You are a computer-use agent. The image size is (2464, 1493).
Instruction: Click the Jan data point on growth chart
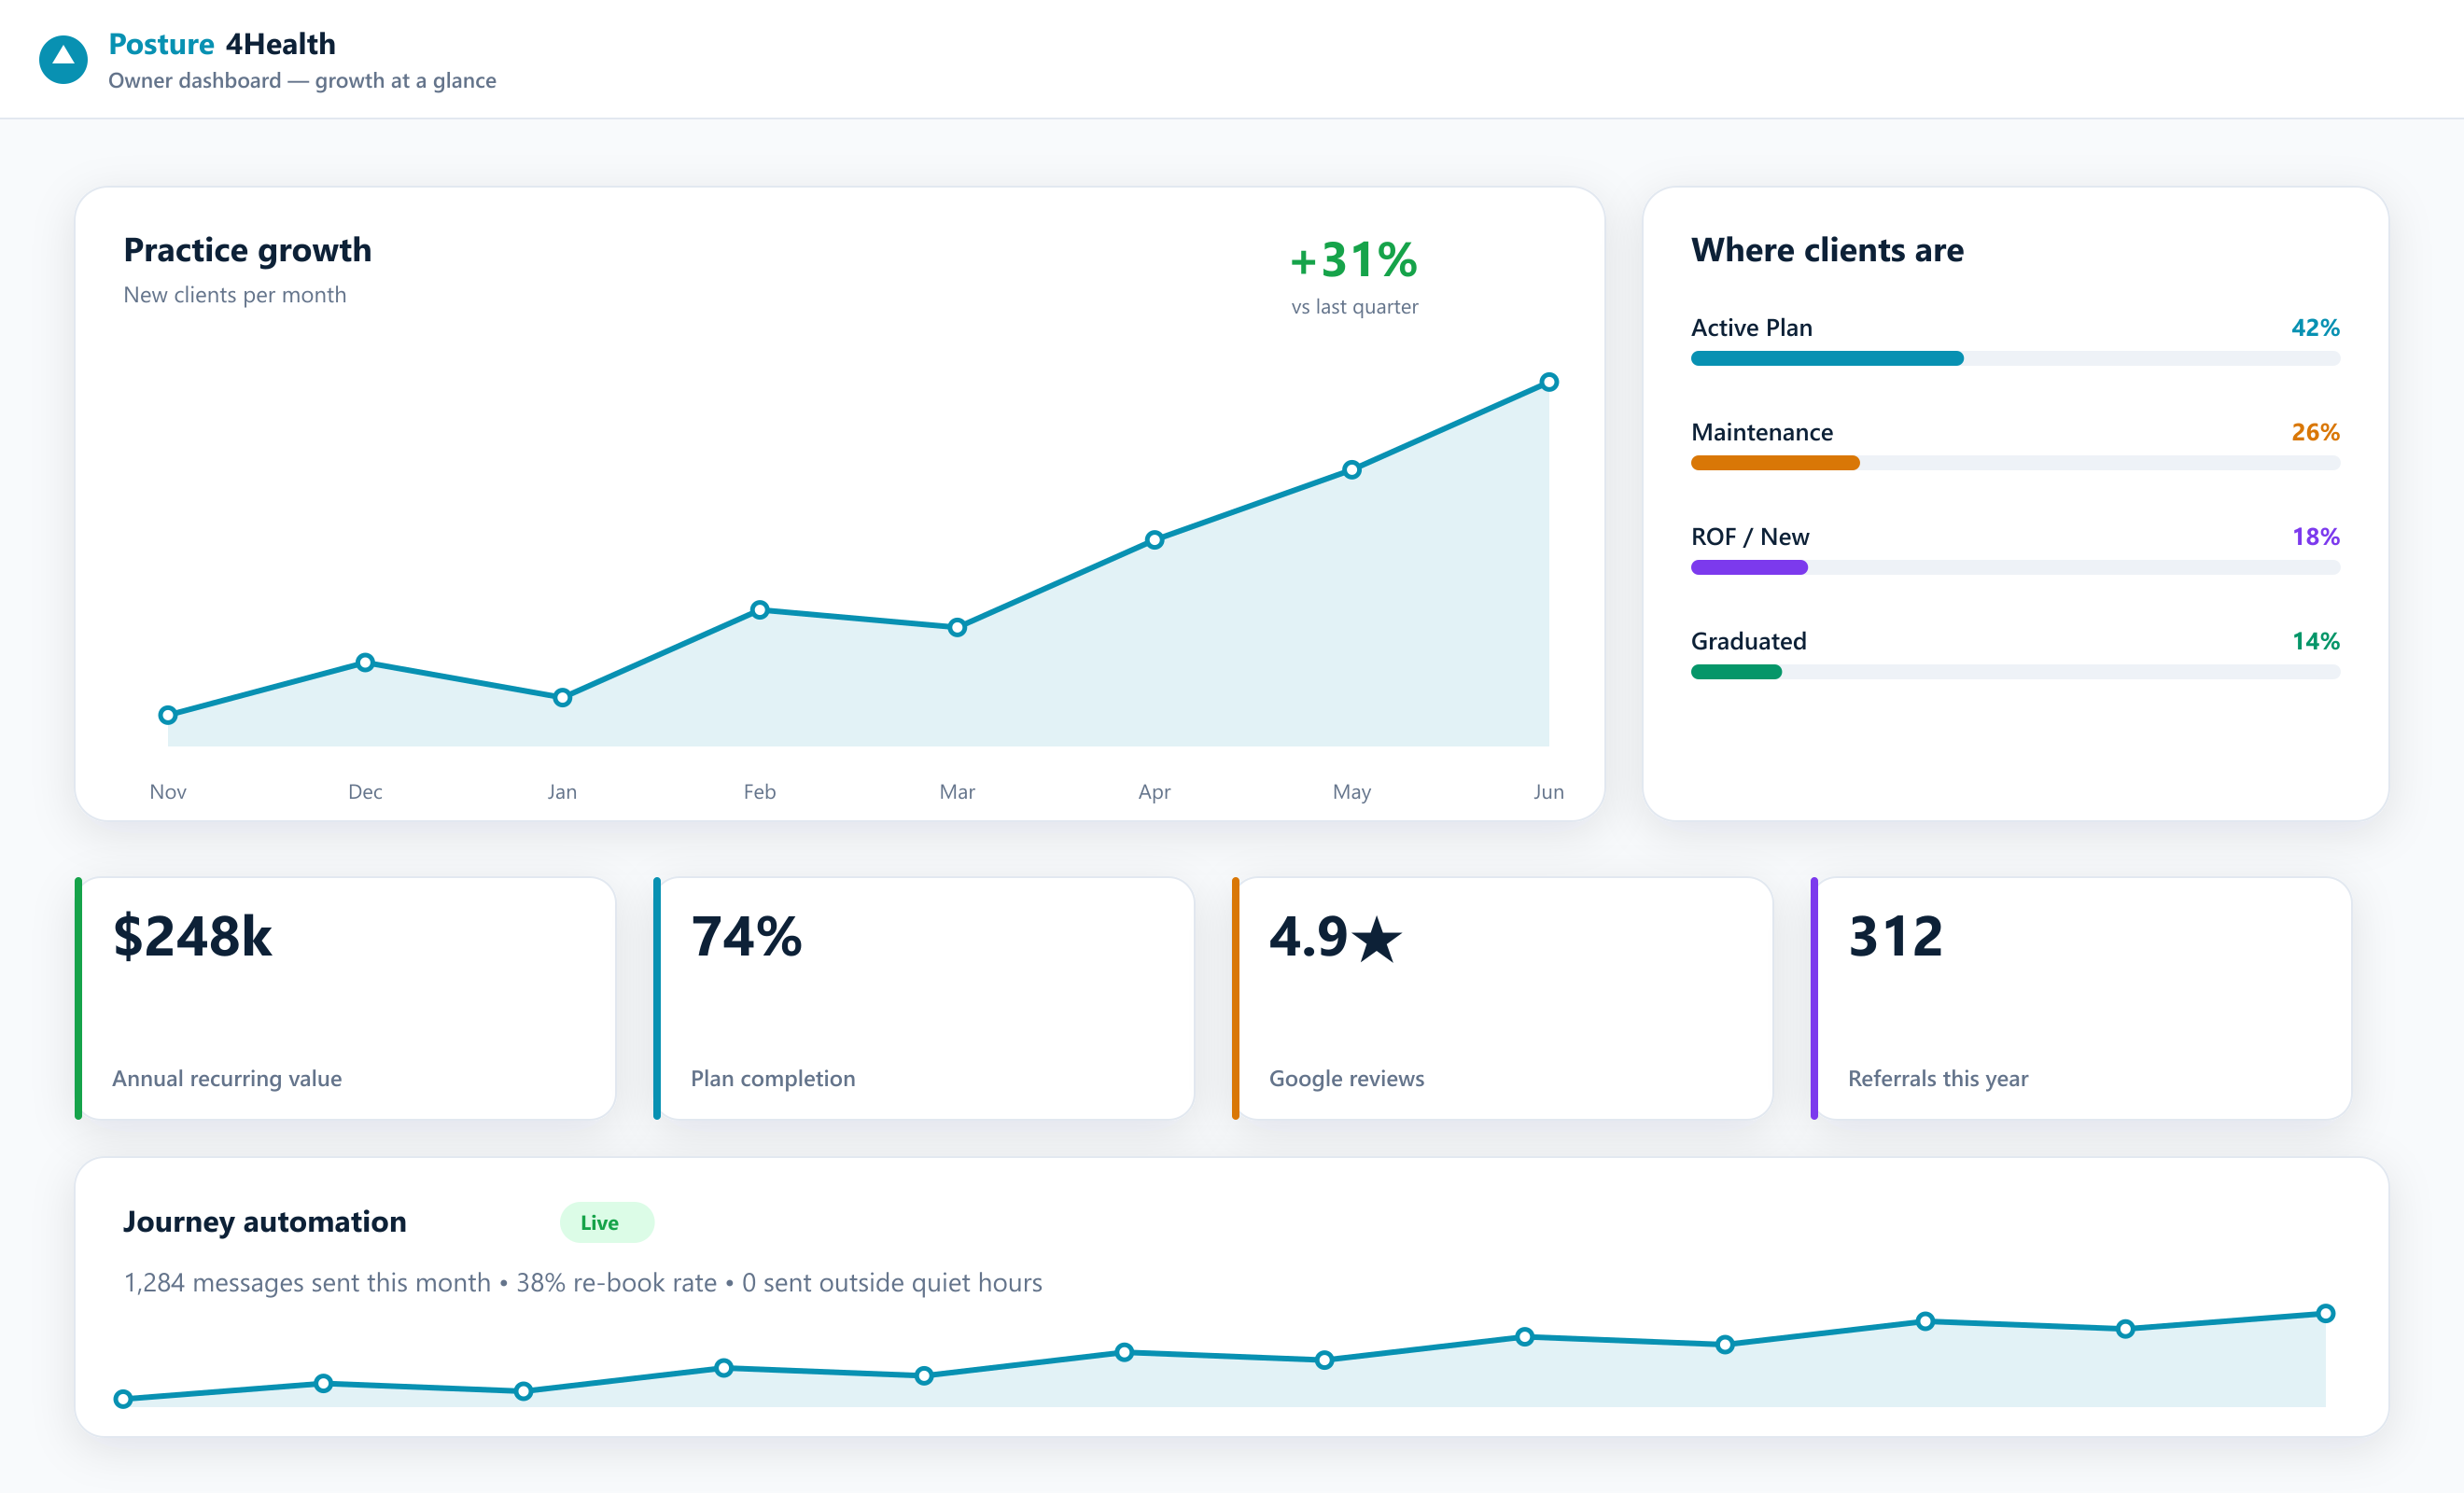[562, 698]
